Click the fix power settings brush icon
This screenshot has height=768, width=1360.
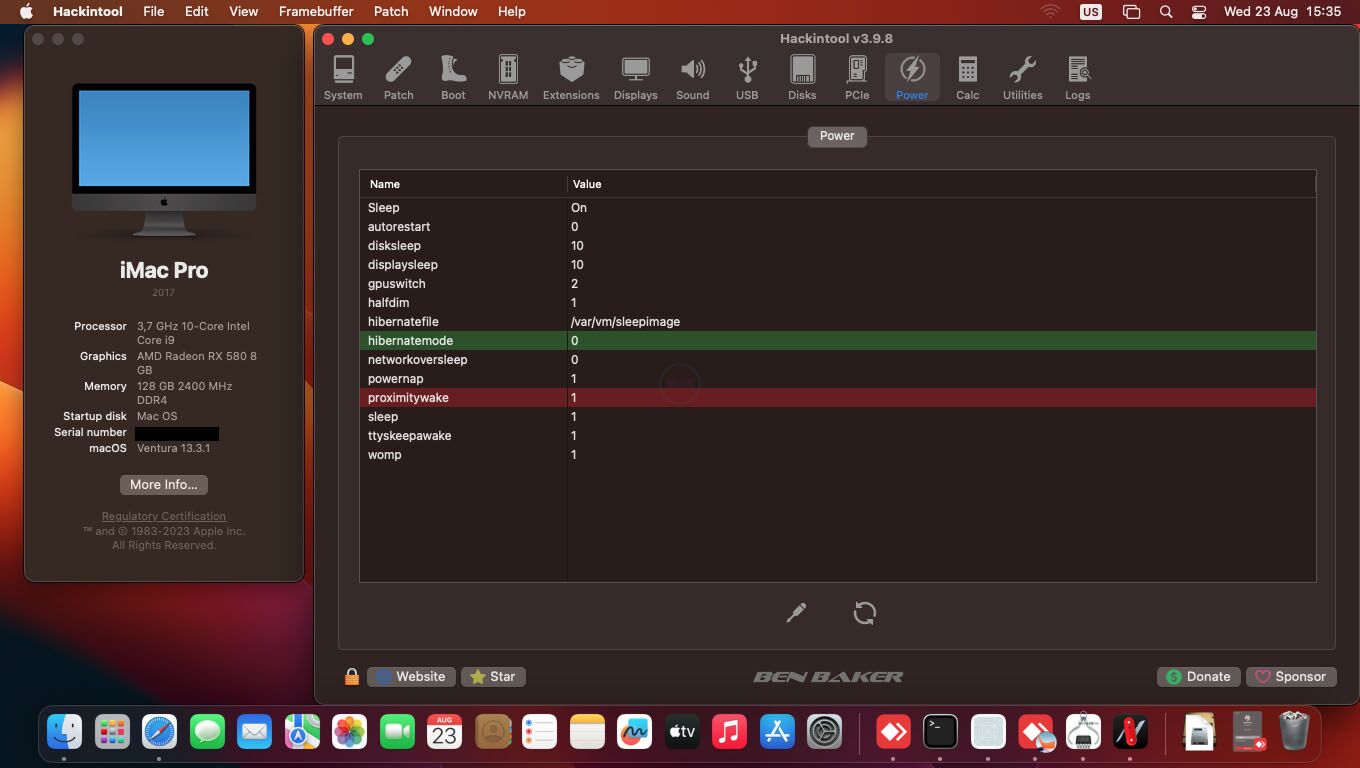(x=796, y=613)
